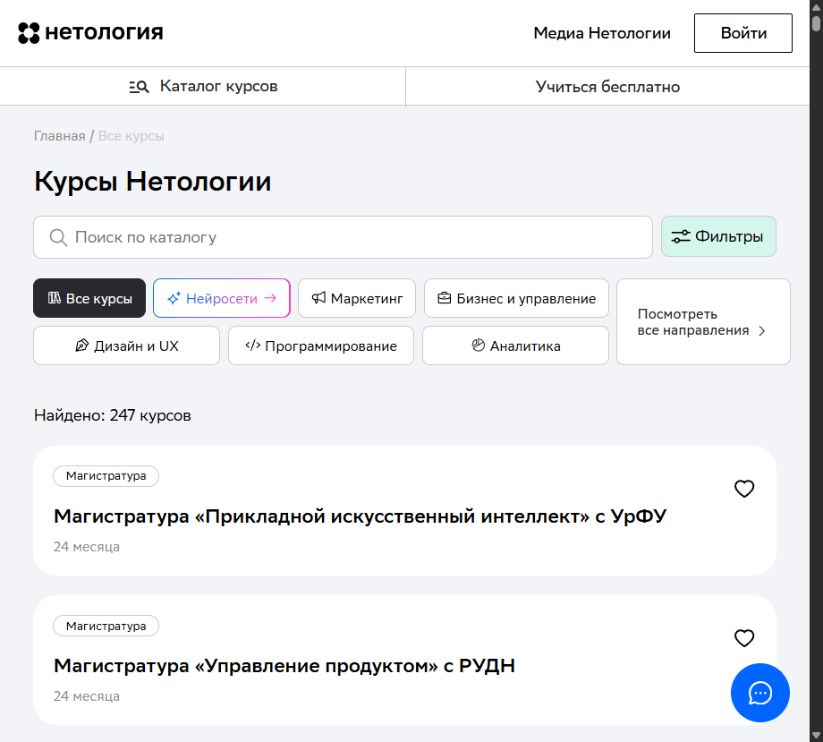Click the Нетология logo
Screen dimensions: 823x742
pos(90,33)
